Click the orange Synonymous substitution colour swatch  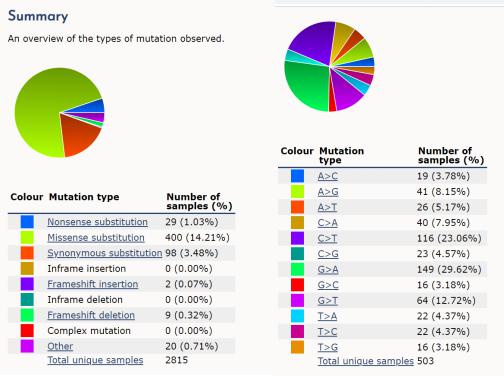(27, 253)
